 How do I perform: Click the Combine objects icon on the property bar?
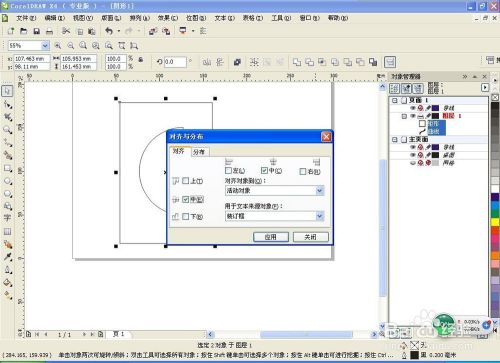pos(237,62)
